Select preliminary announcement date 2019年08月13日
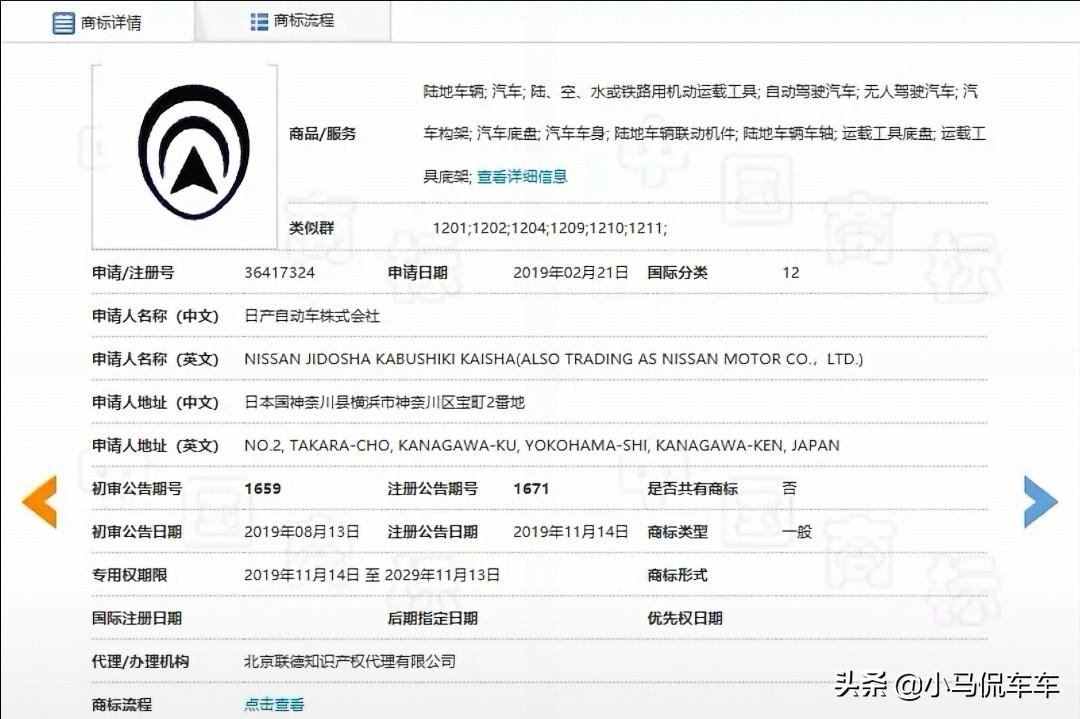 click(302, 532)
